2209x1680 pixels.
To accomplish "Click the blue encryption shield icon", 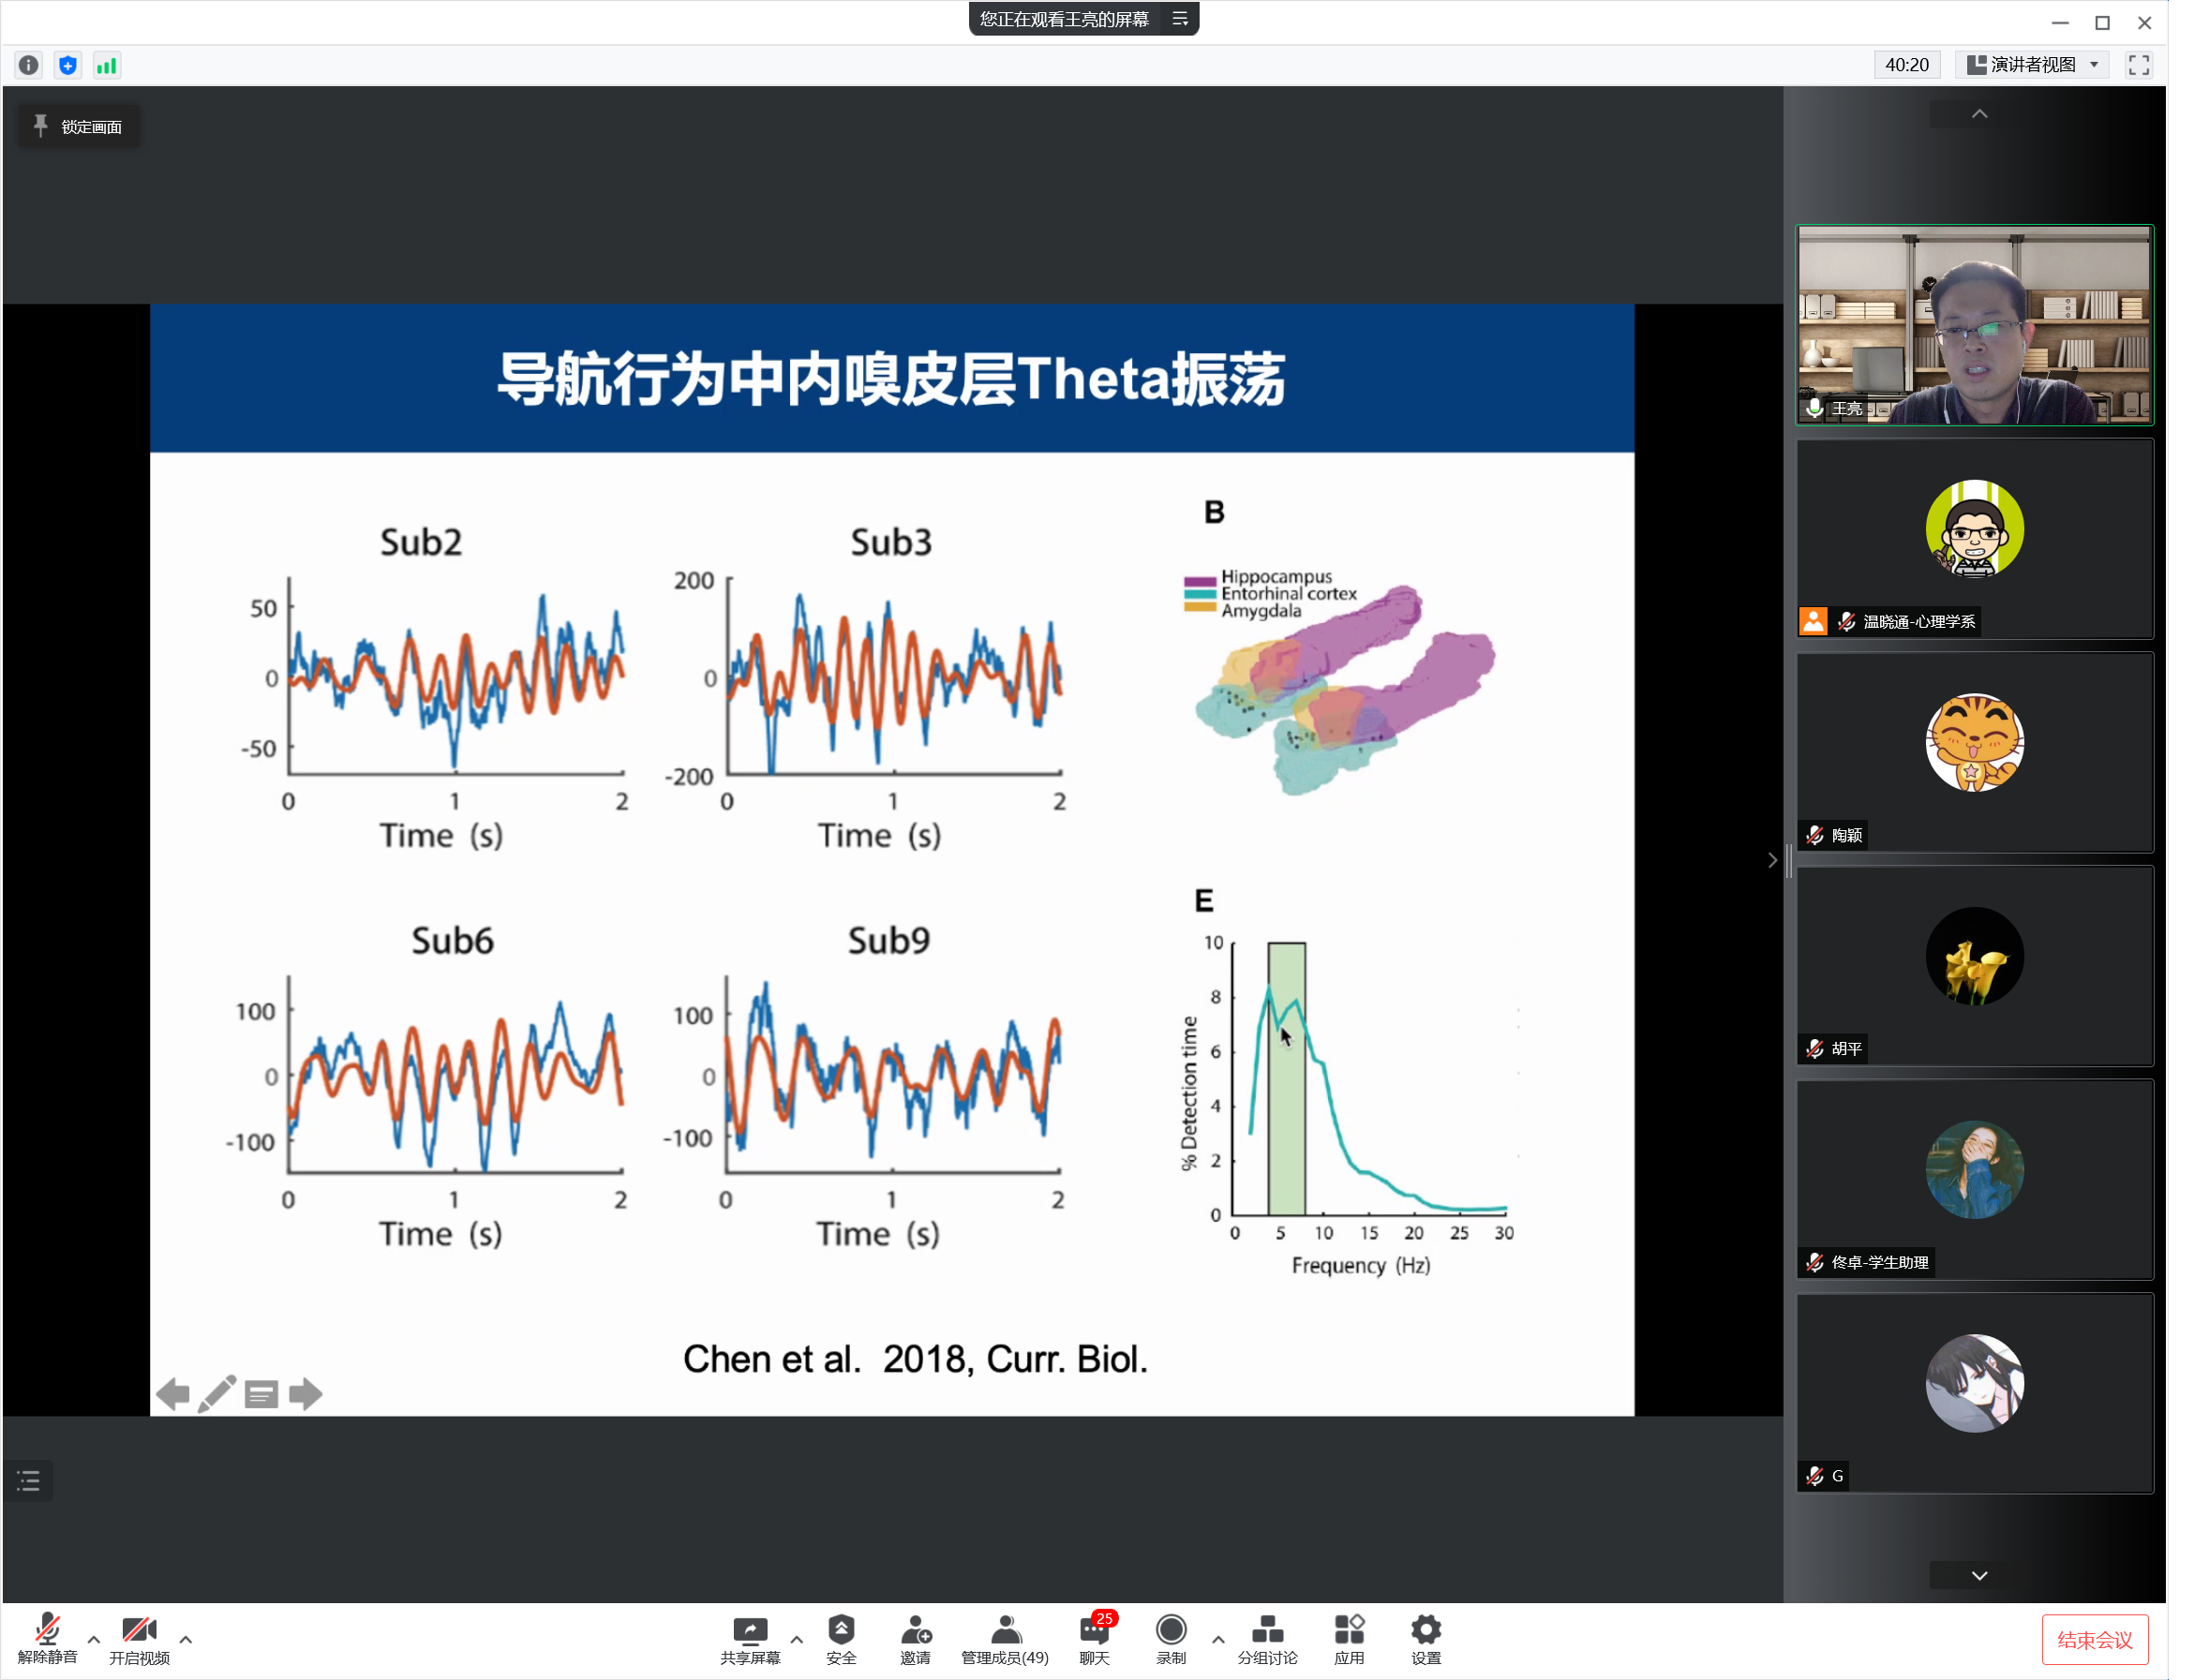I will coord(67,65).
